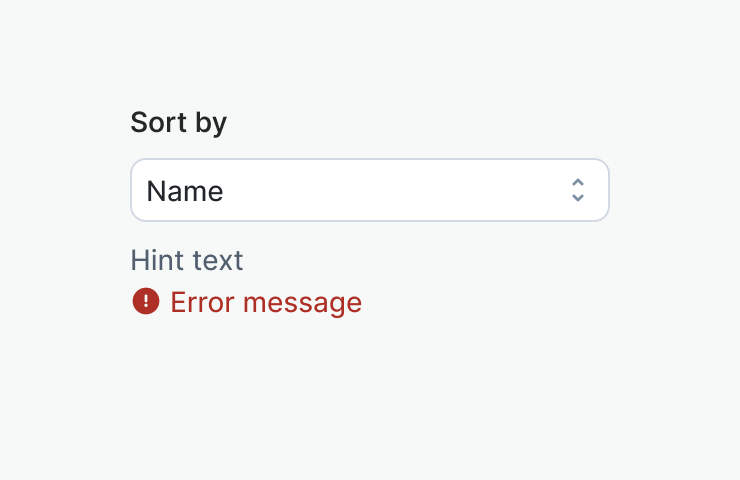740x480 pixels.
Task: Focus the Sort by combo box
Action: (x=369, y=190)
